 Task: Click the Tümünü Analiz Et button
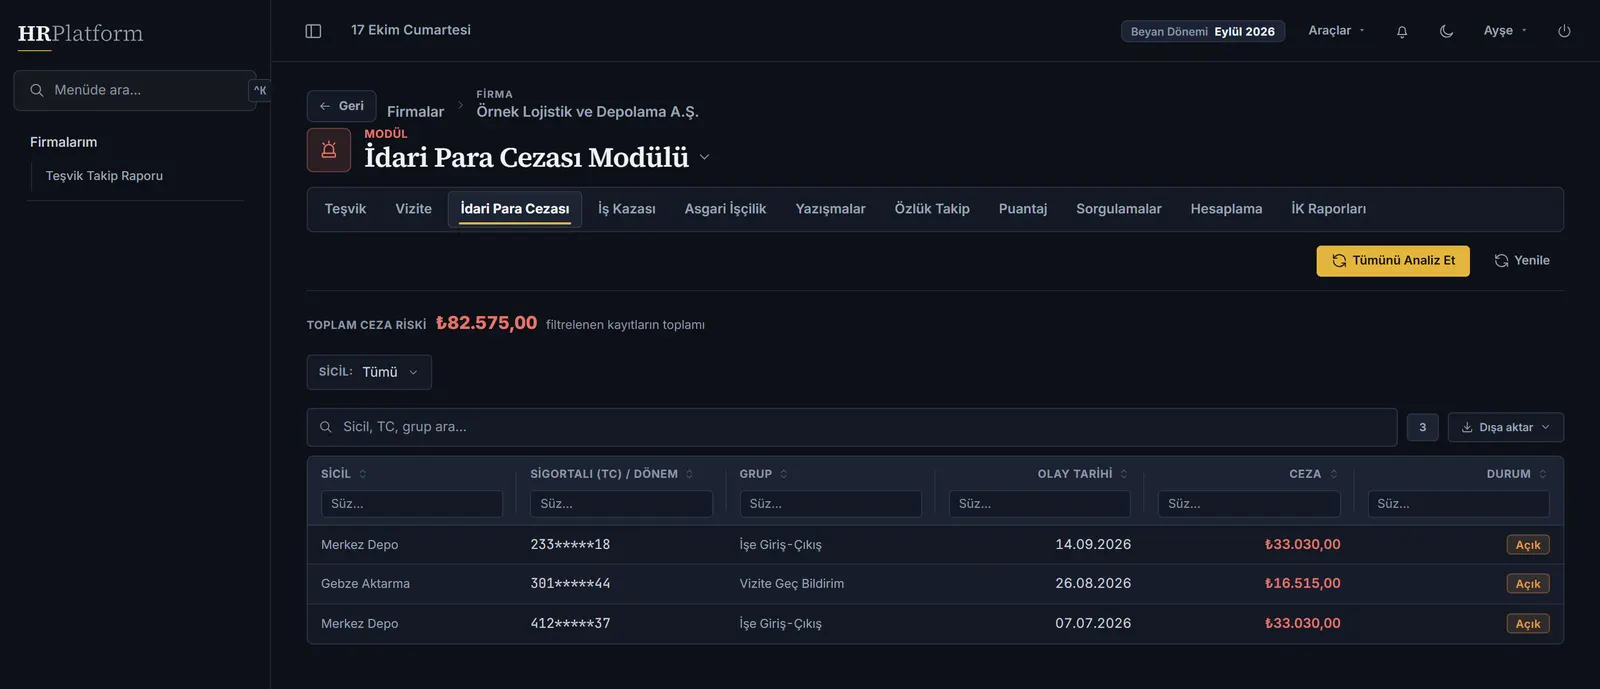[1393, 261]
